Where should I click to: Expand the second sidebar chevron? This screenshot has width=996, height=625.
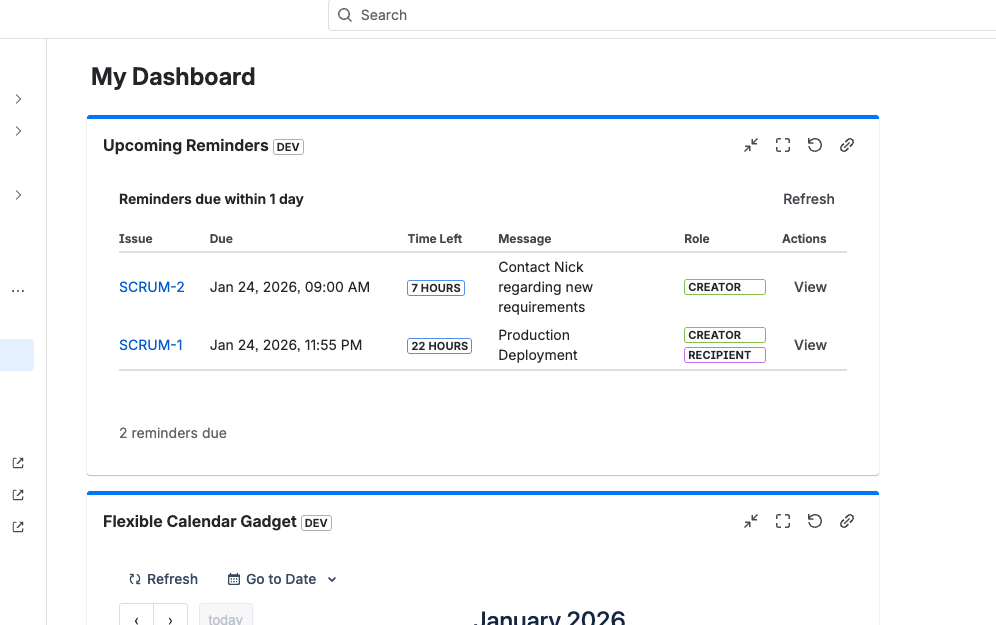point(18,131)
